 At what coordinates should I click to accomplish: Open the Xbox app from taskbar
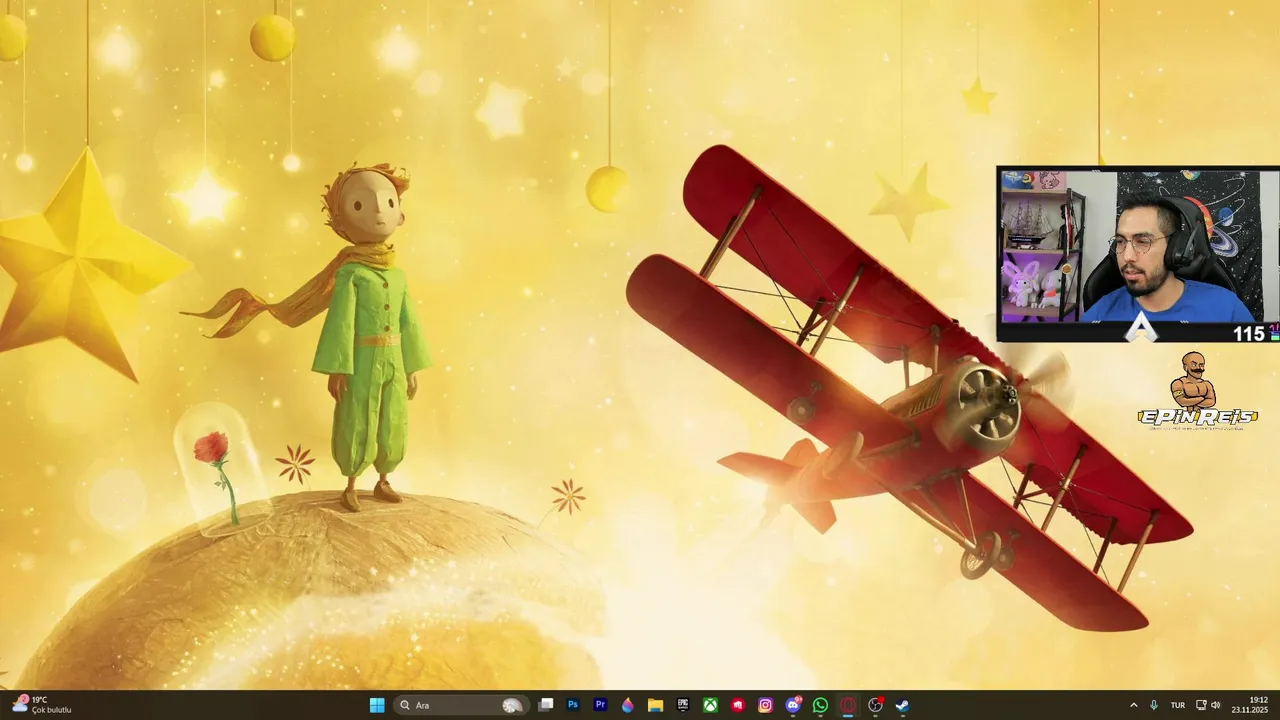(710, 705)
